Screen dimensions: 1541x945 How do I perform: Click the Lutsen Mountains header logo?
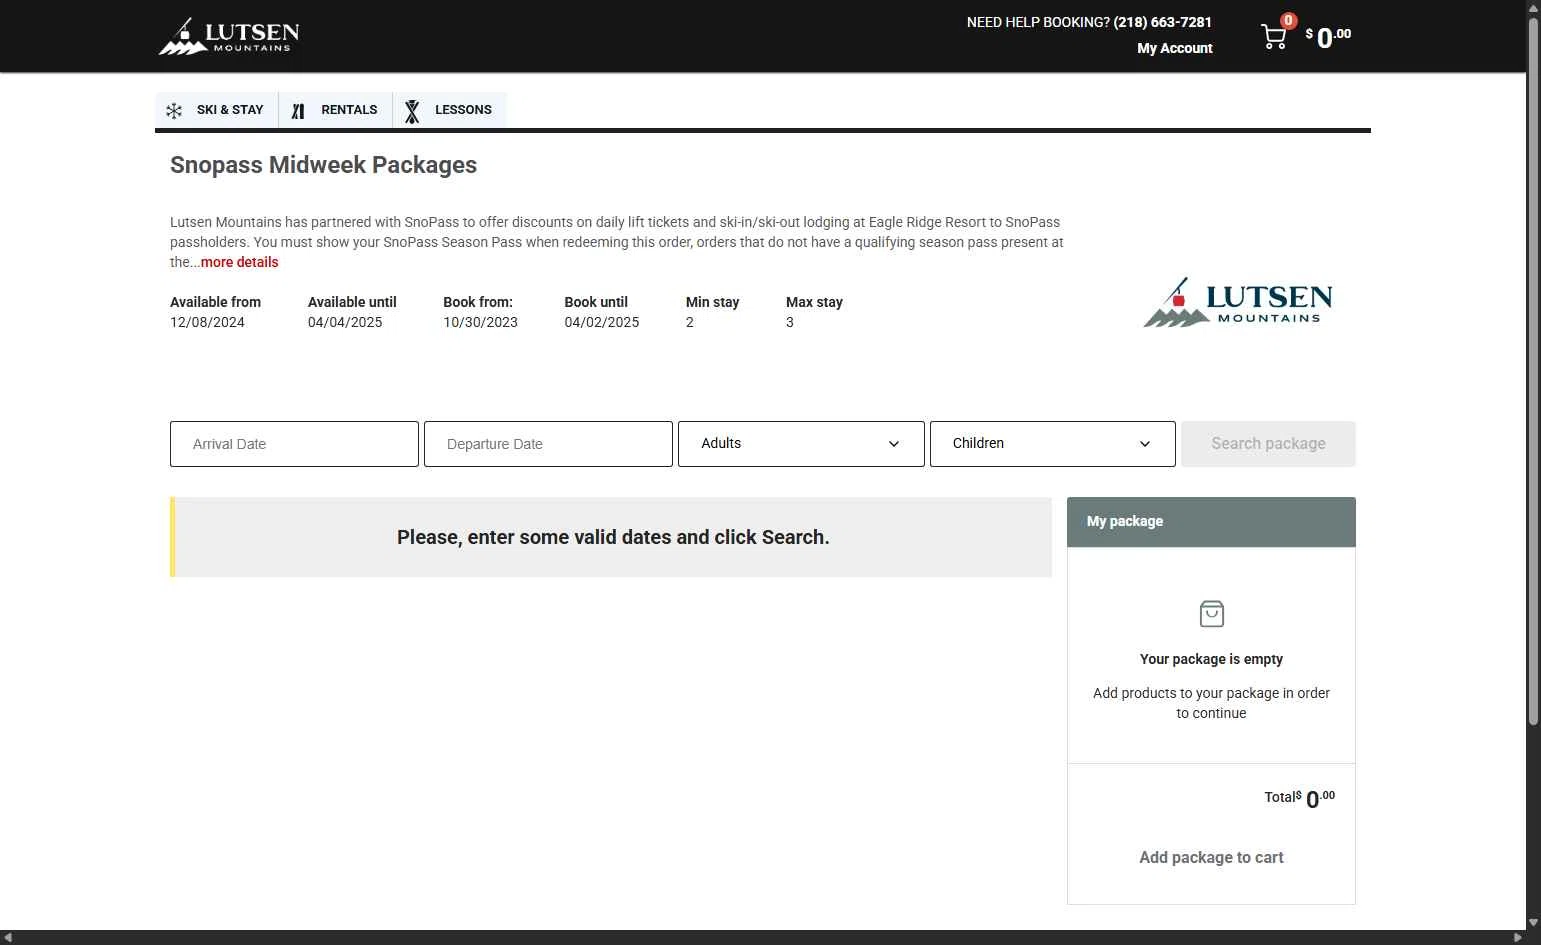(x=229, y=36)
